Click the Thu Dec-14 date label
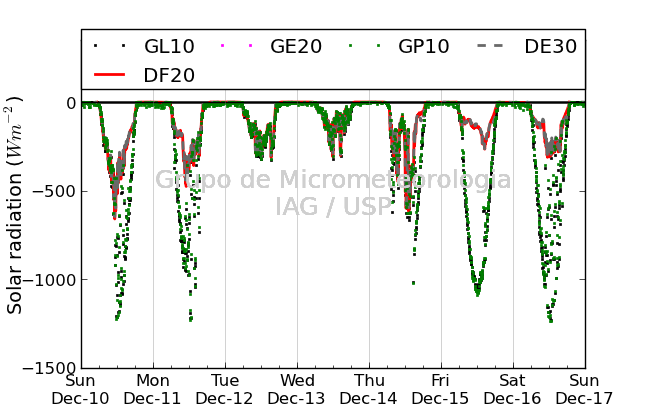This screenshot has height=409, width=650. 369,390
